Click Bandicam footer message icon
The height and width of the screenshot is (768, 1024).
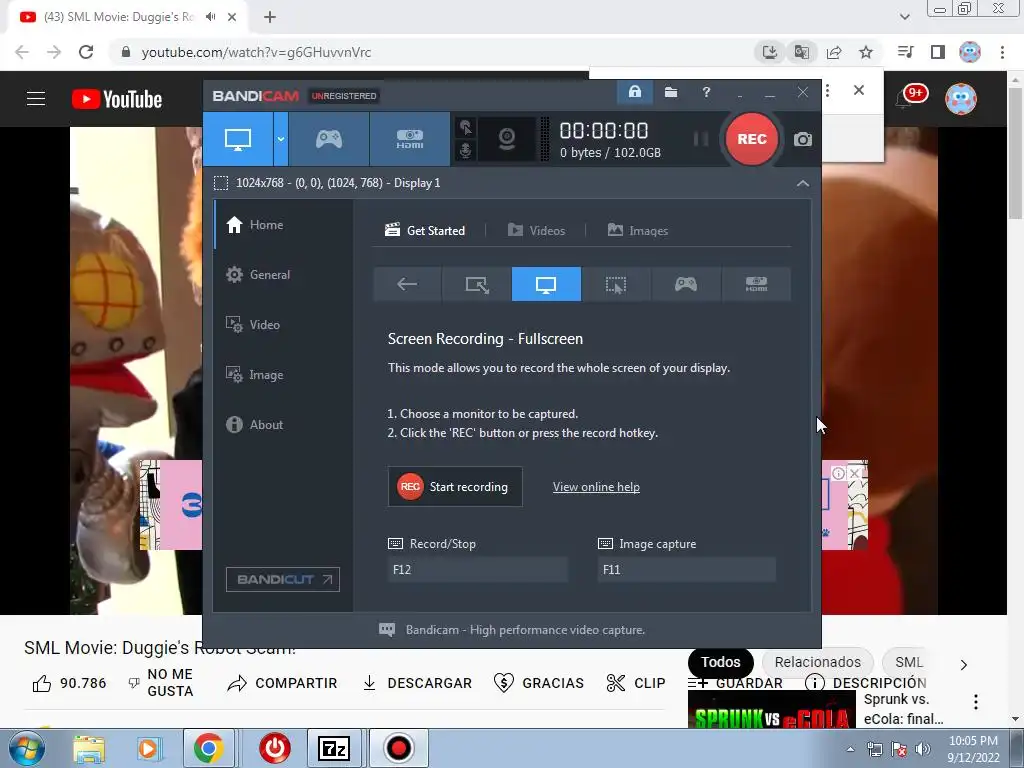coord(387,630)
